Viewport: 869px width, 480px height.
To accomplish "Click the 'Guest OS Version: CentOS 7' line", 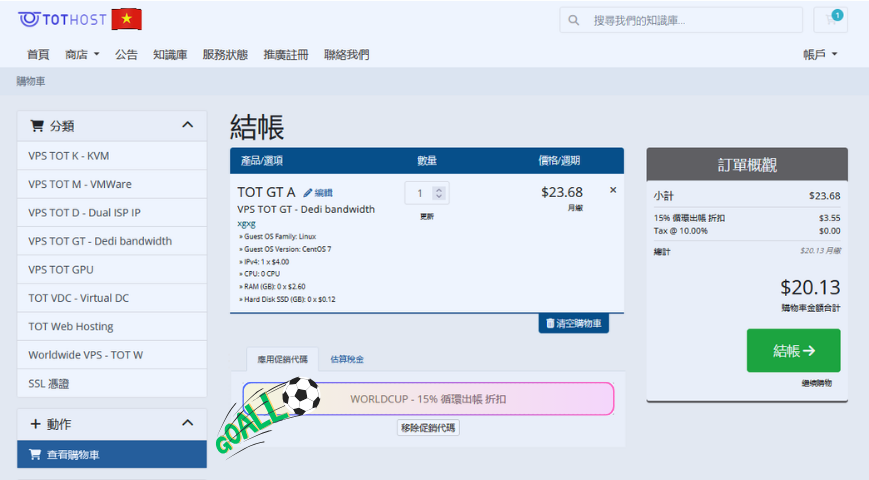I will [285, 249].
